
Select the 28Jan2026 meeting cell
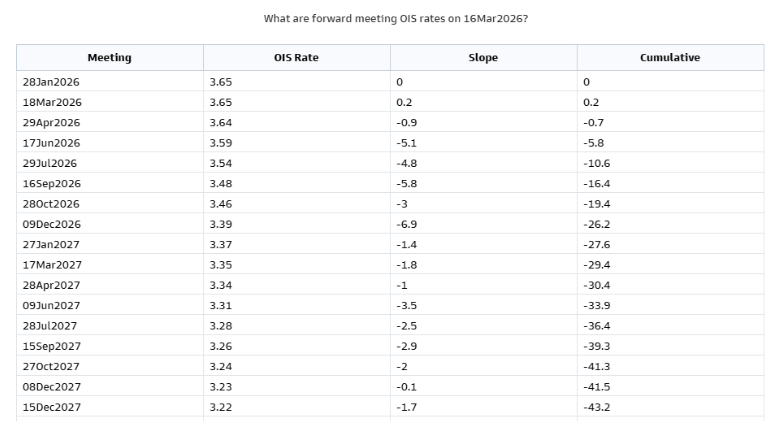(51, 82)
